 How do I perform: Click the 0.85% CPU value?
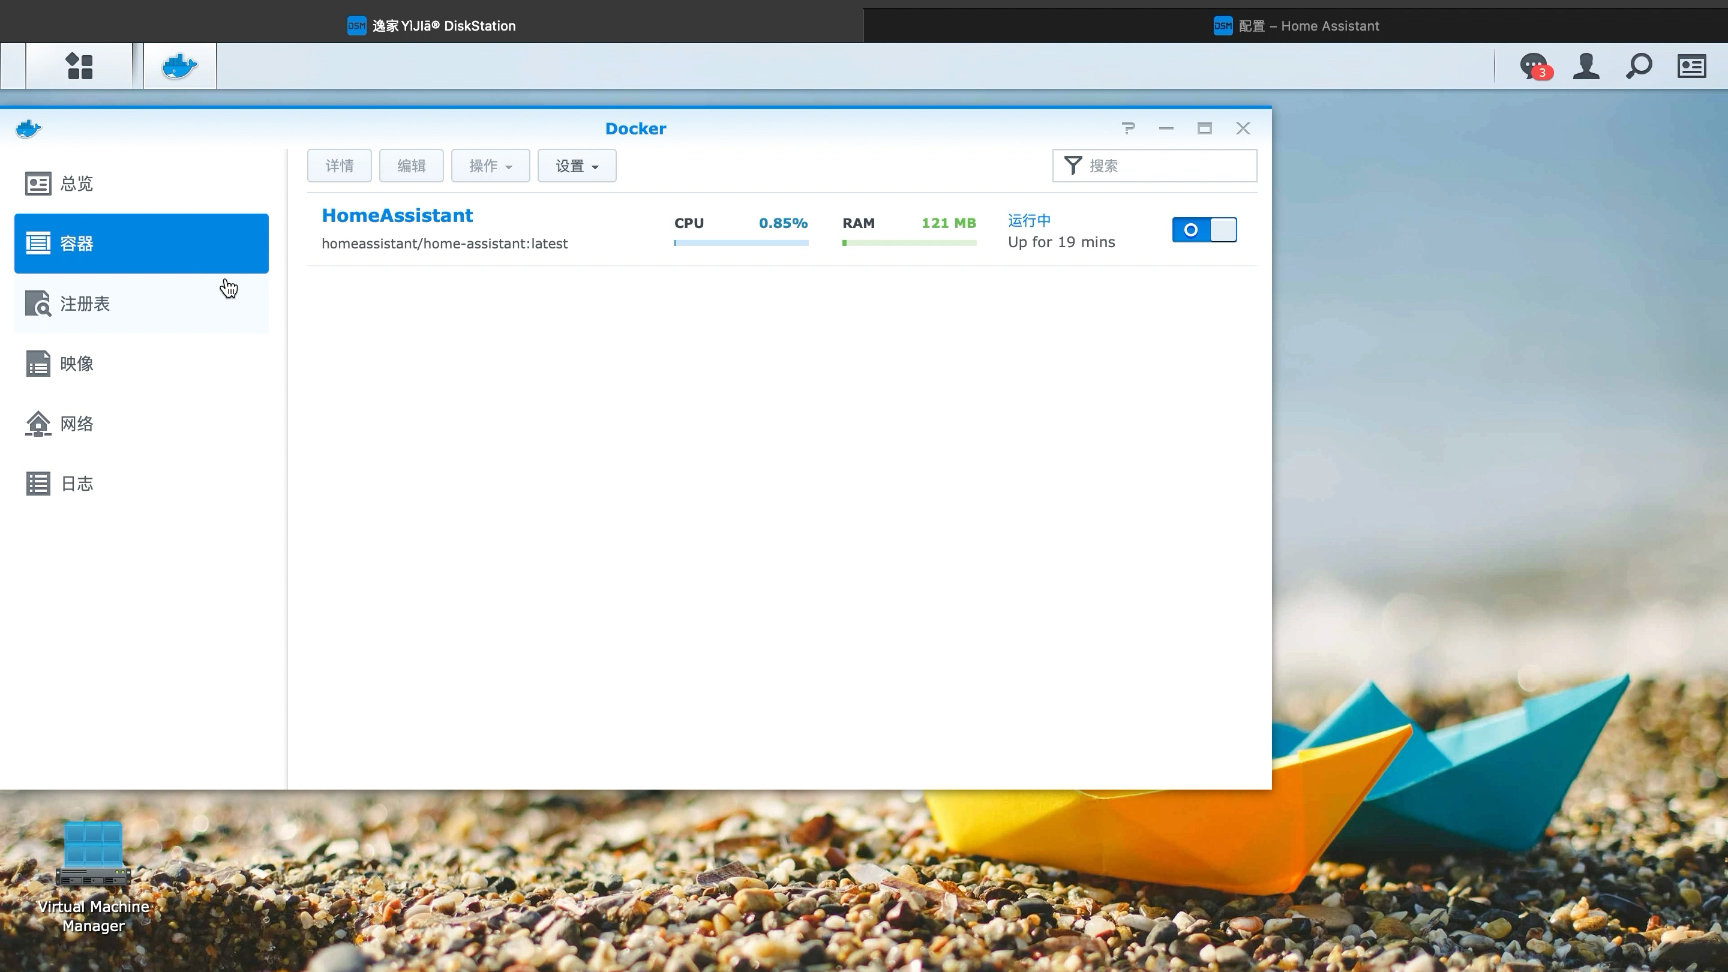tap(783, 223)
